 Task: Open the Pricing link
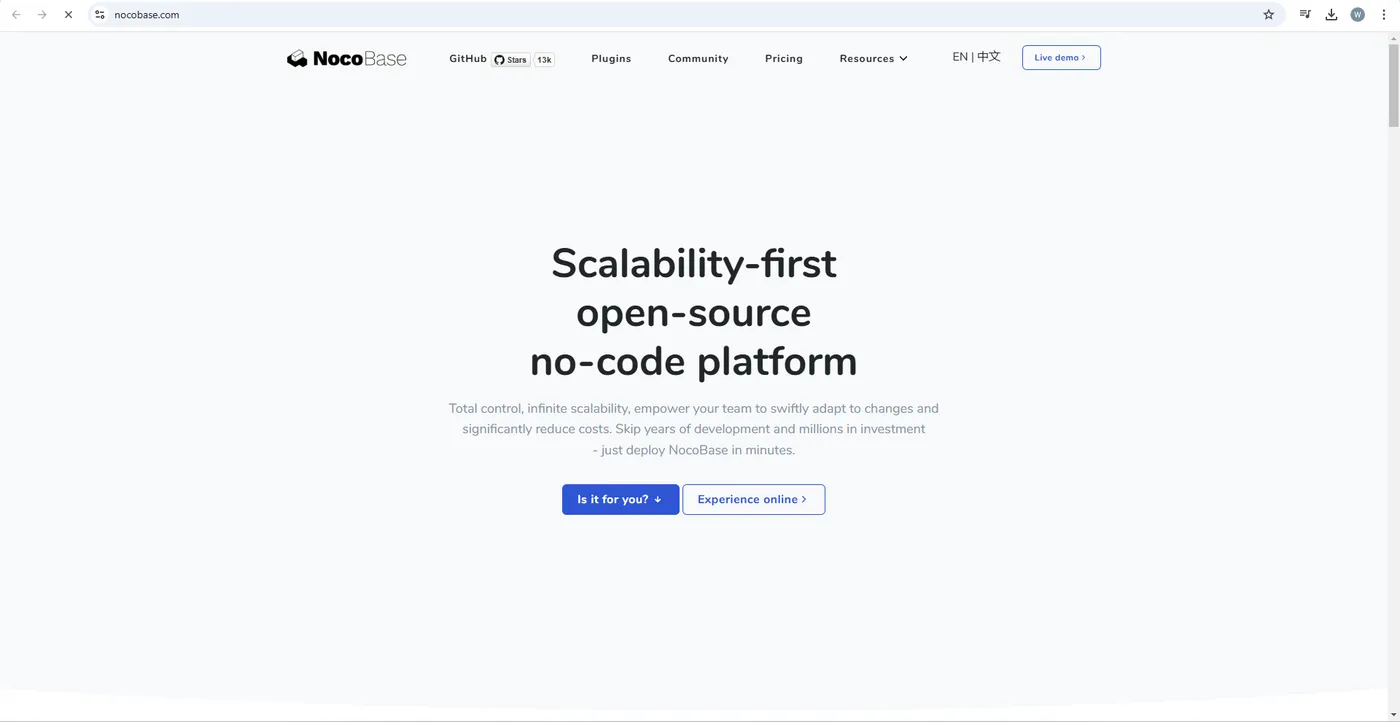[783, 58]
